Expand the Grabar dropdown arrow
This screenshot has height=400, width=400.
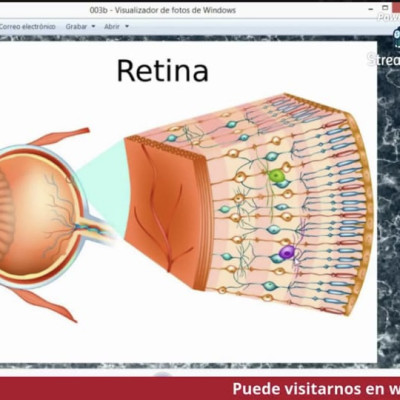(93, 26)
